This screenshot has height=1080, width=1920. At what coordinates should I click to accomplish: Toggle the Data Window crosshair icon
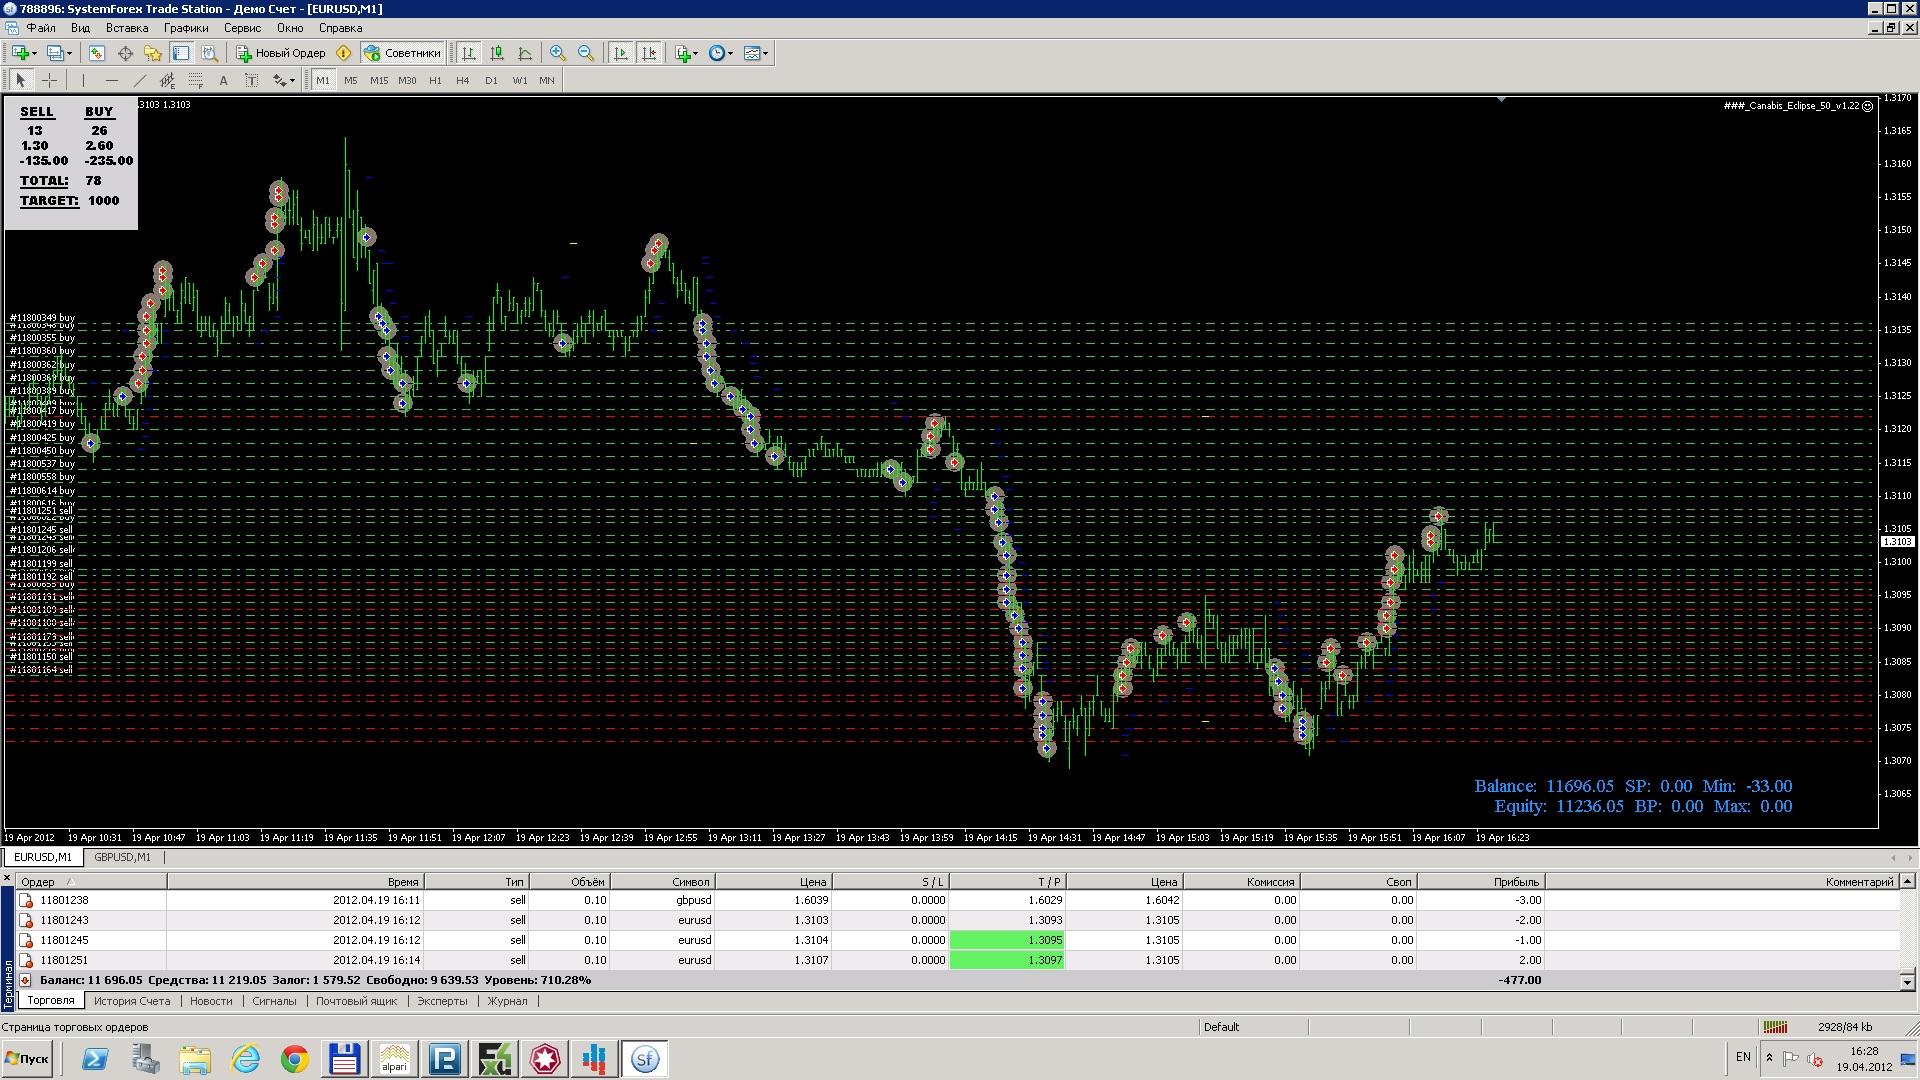click(125, 53)
